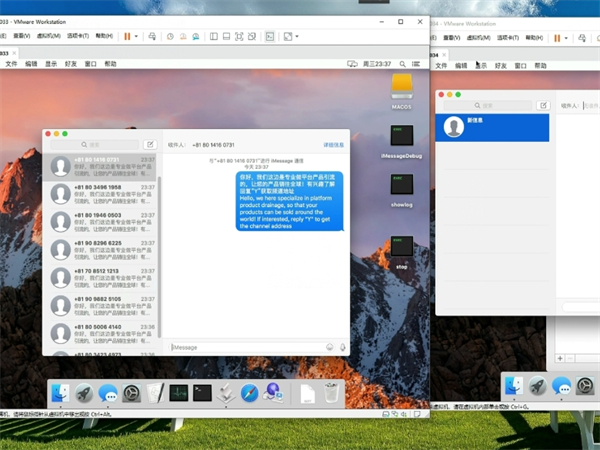Open Safari from the Dock

click(x=249, y=393)
